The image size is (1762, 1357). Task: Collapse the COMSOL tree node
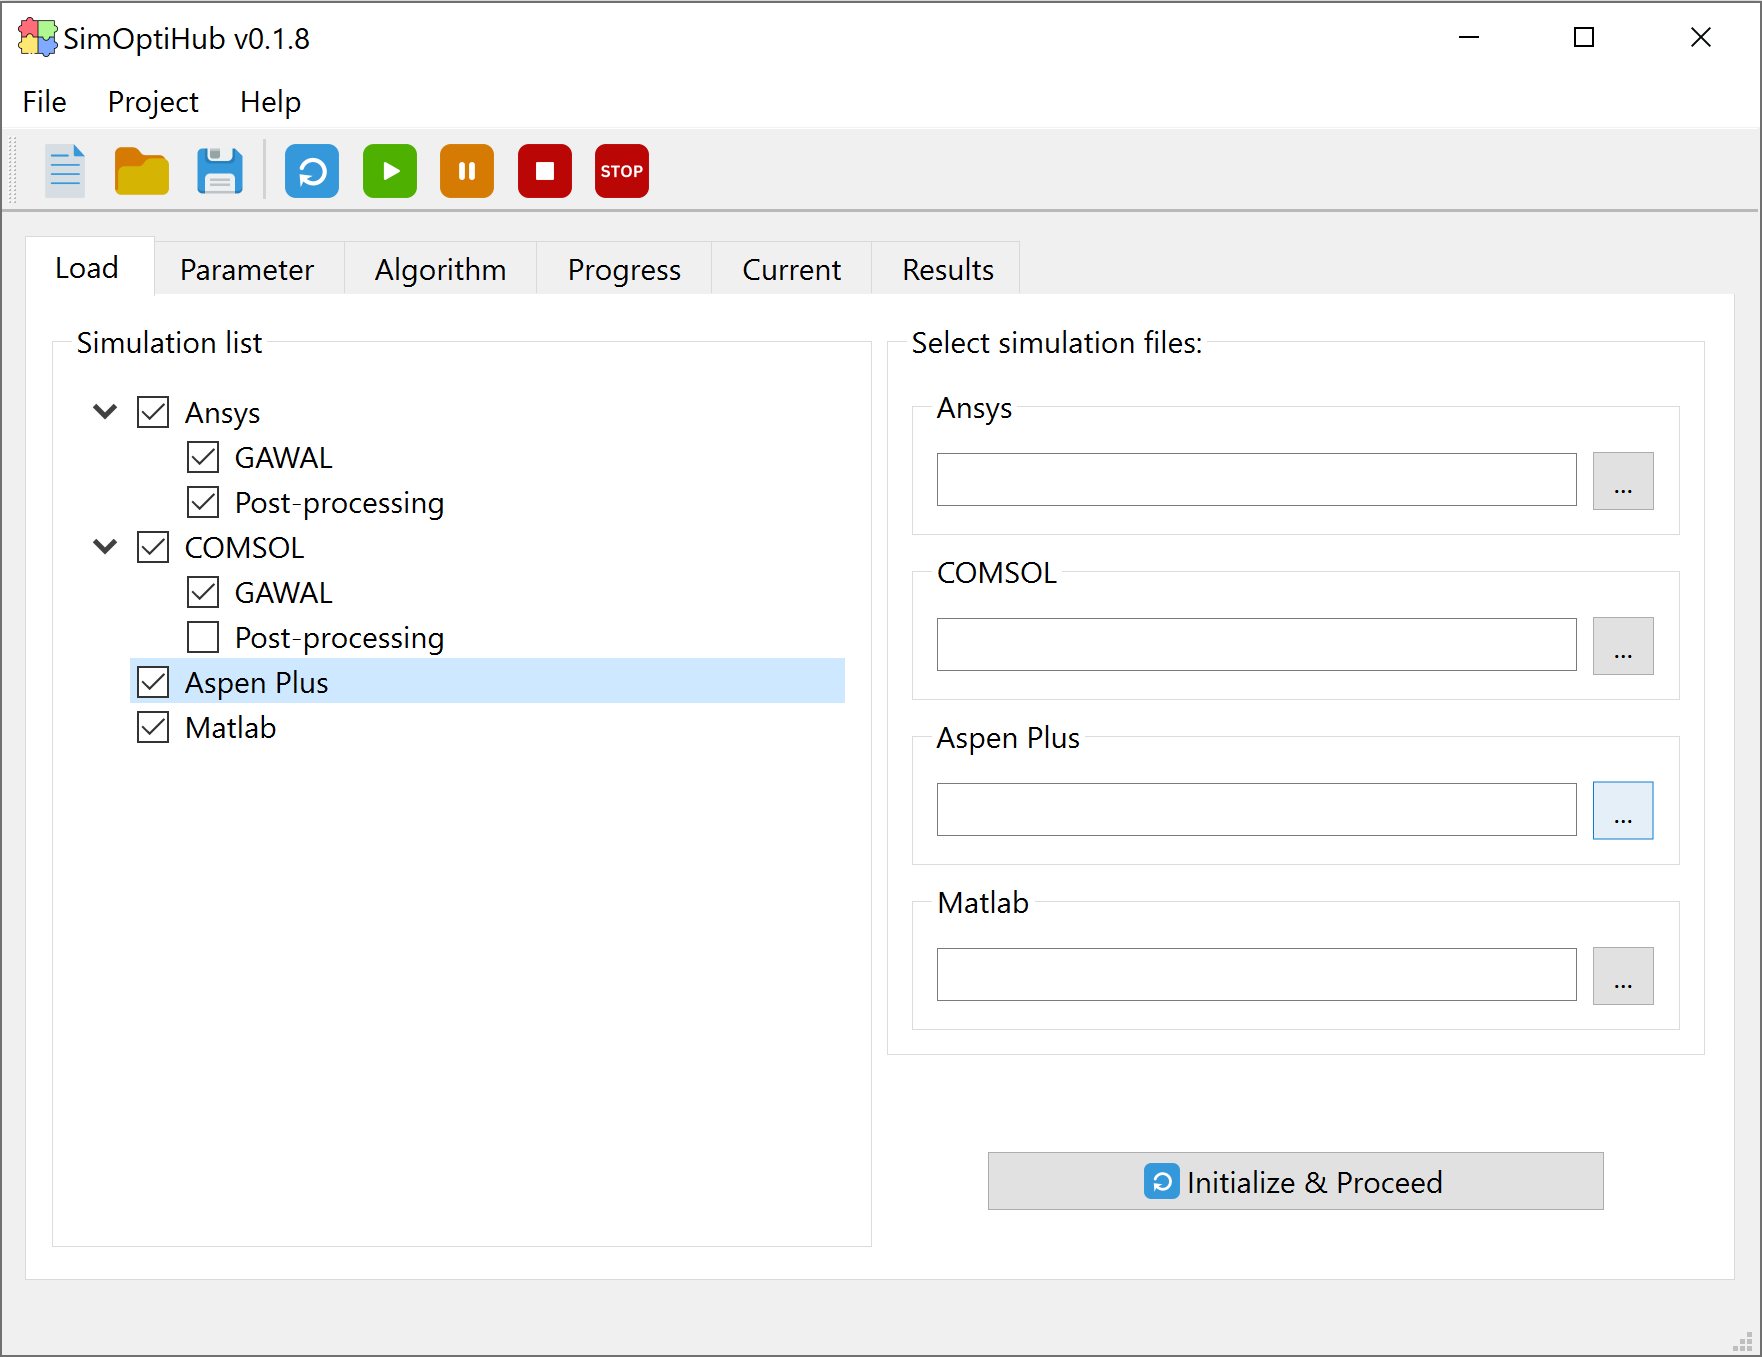click(x=105, y=546)
